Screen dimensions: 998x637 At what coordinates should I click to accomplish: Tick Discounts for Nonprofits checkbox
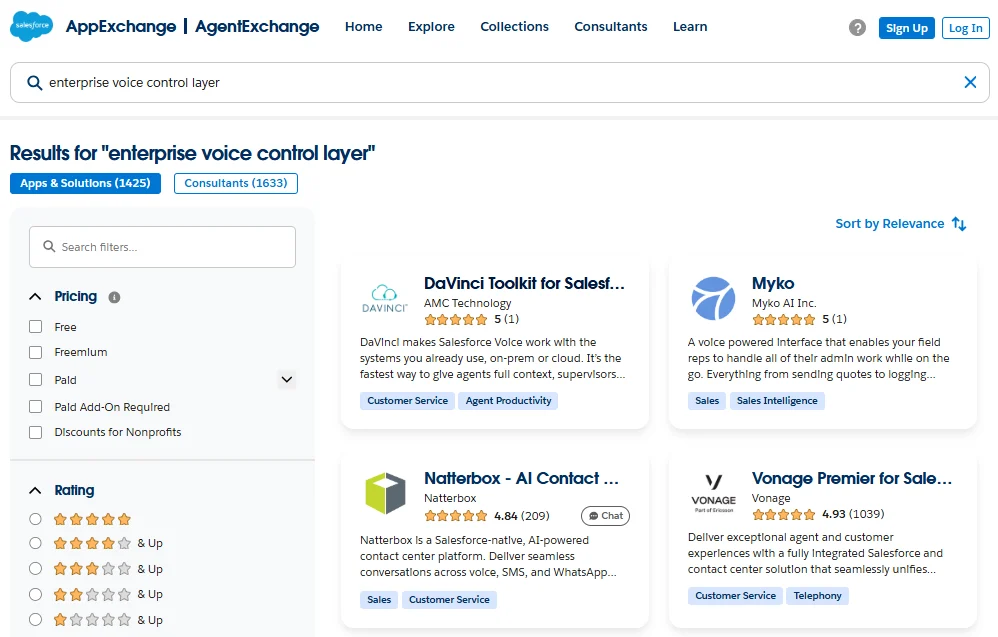pyautogui.click(x=36, y=432)
